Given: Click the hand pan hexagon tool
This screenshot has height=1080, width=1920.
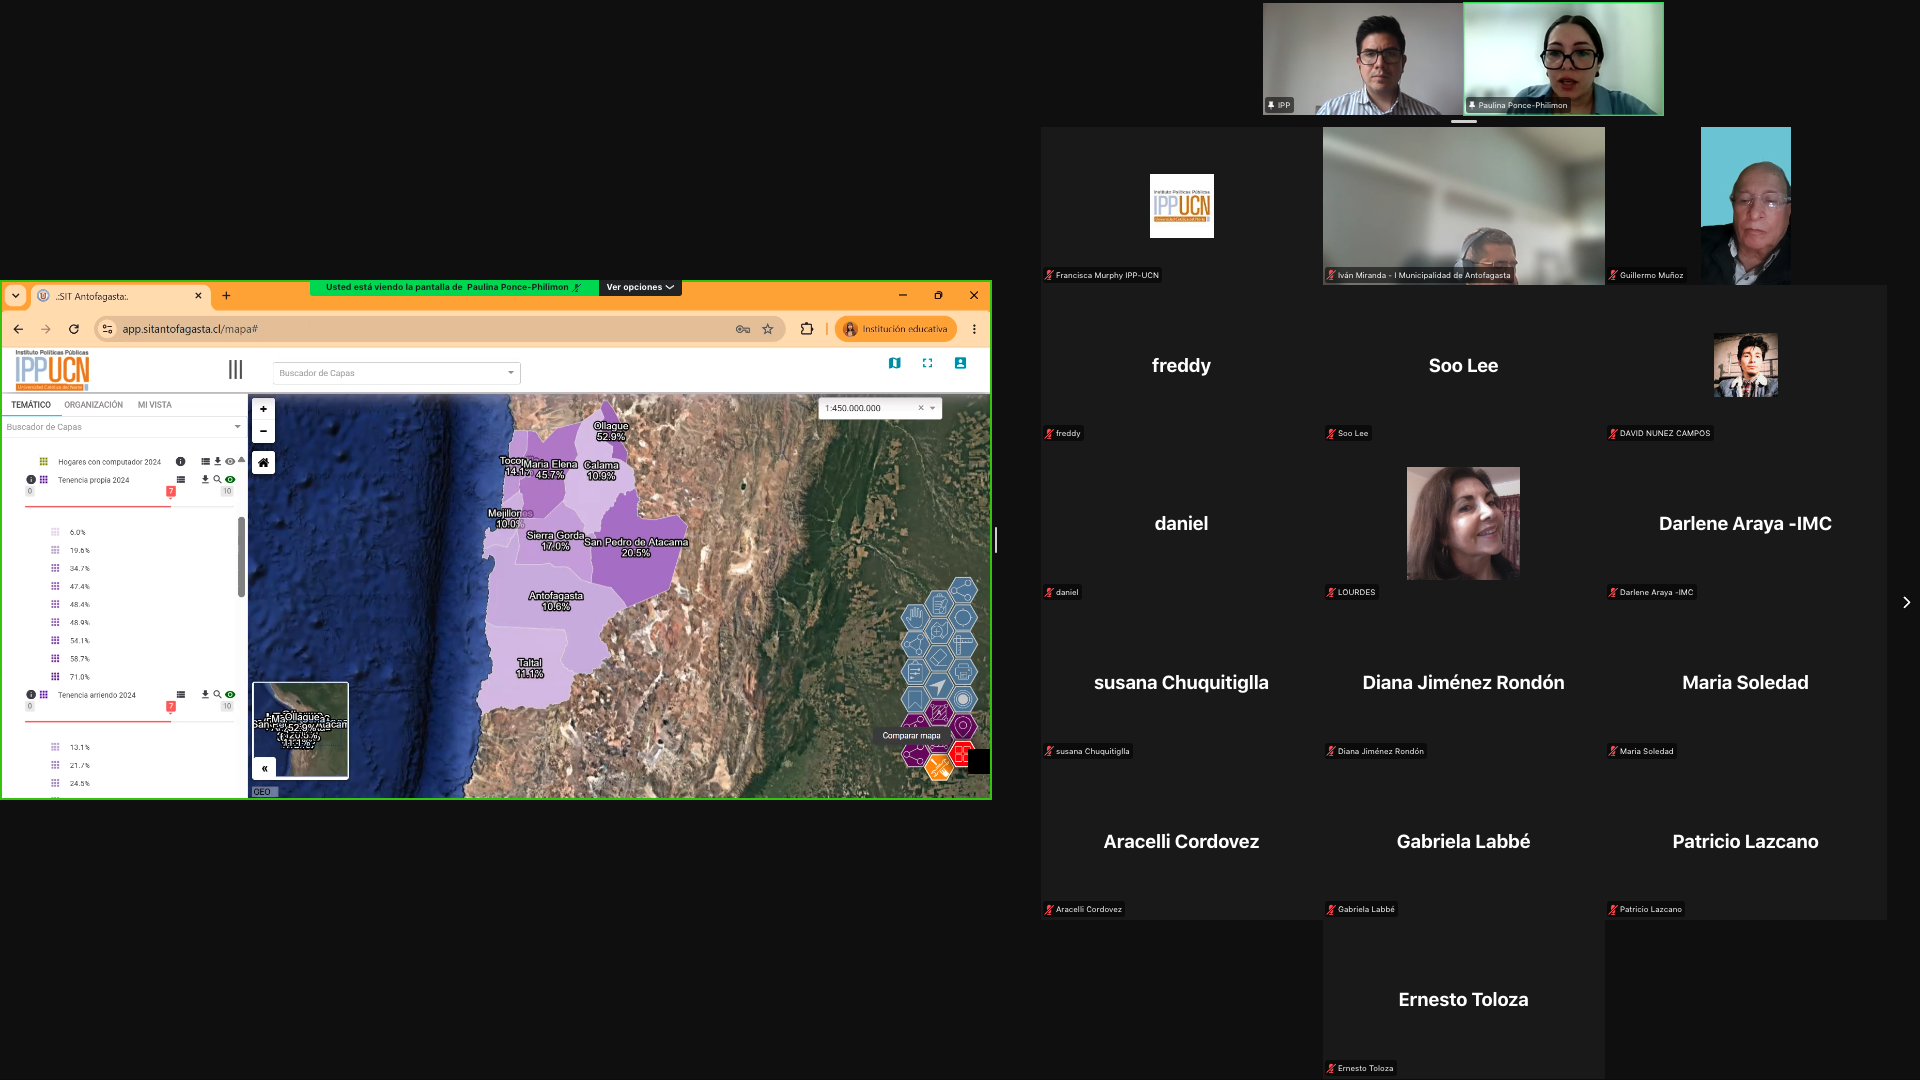Looking at the screenshot, I should [x=915, y=617].
